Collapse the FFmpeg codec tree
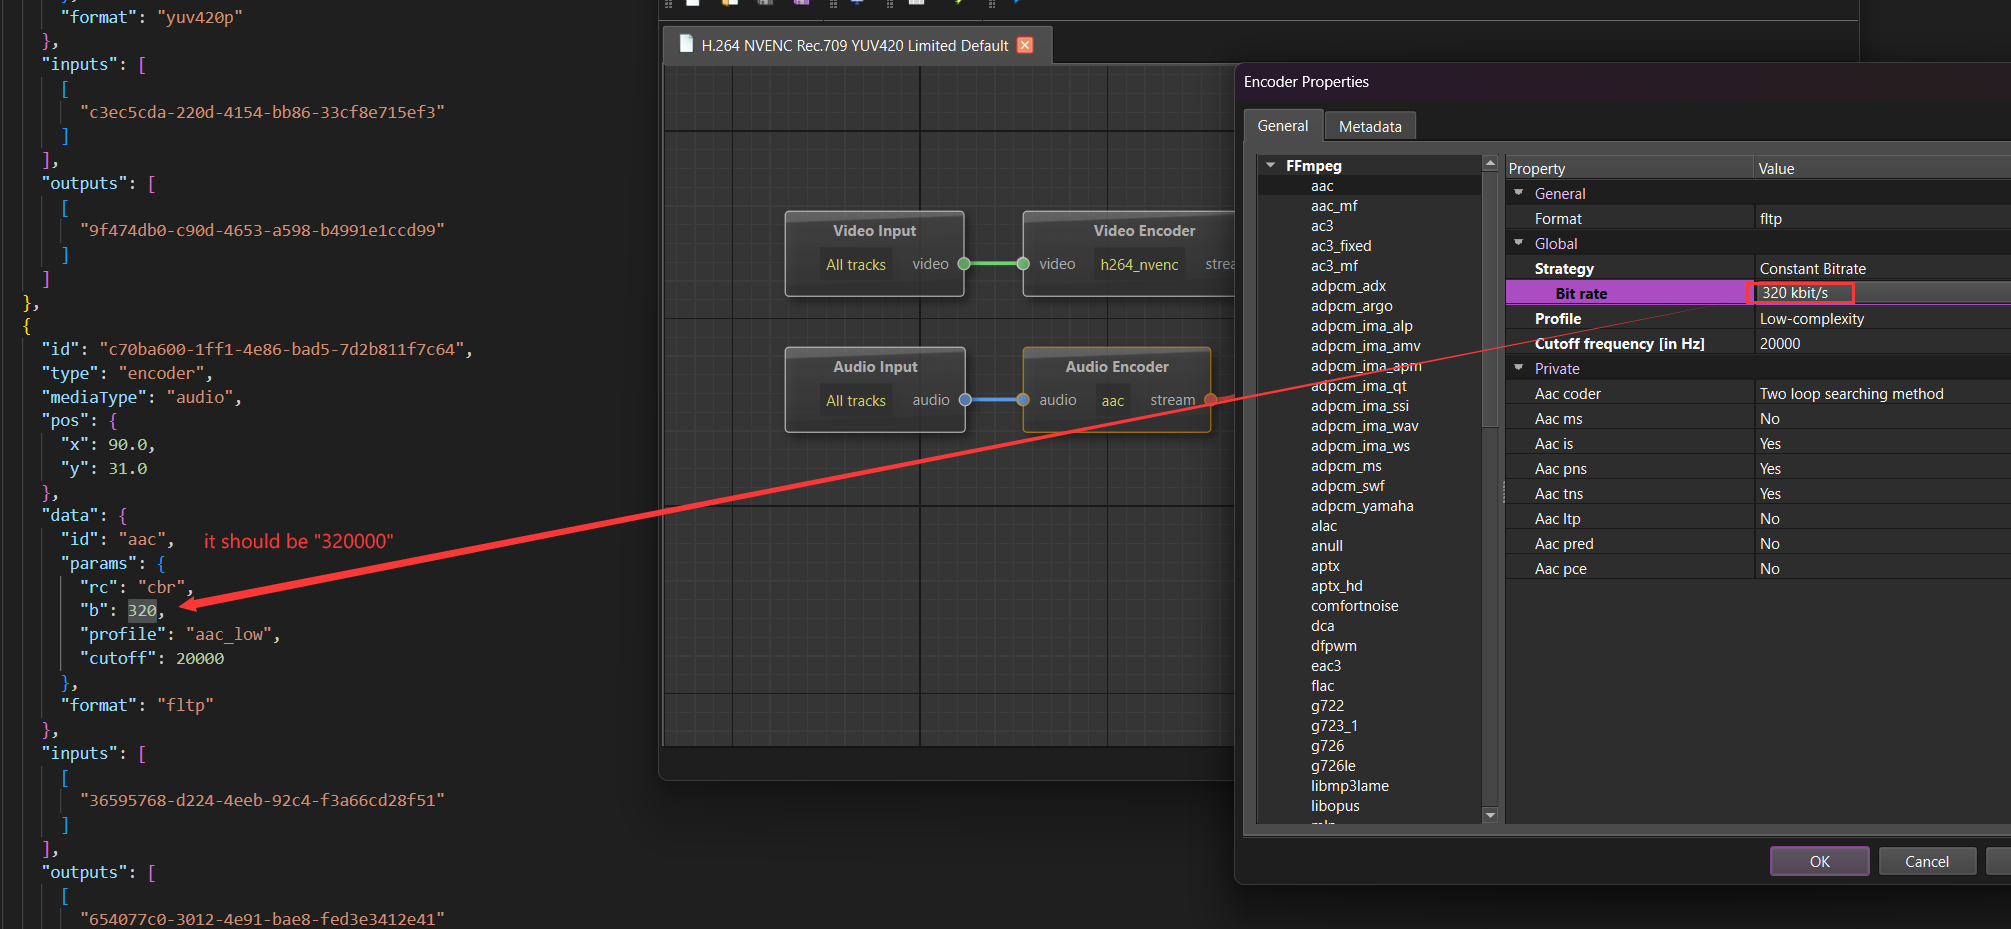The width and height of the screenshot is (2011, 929). 1270,166
